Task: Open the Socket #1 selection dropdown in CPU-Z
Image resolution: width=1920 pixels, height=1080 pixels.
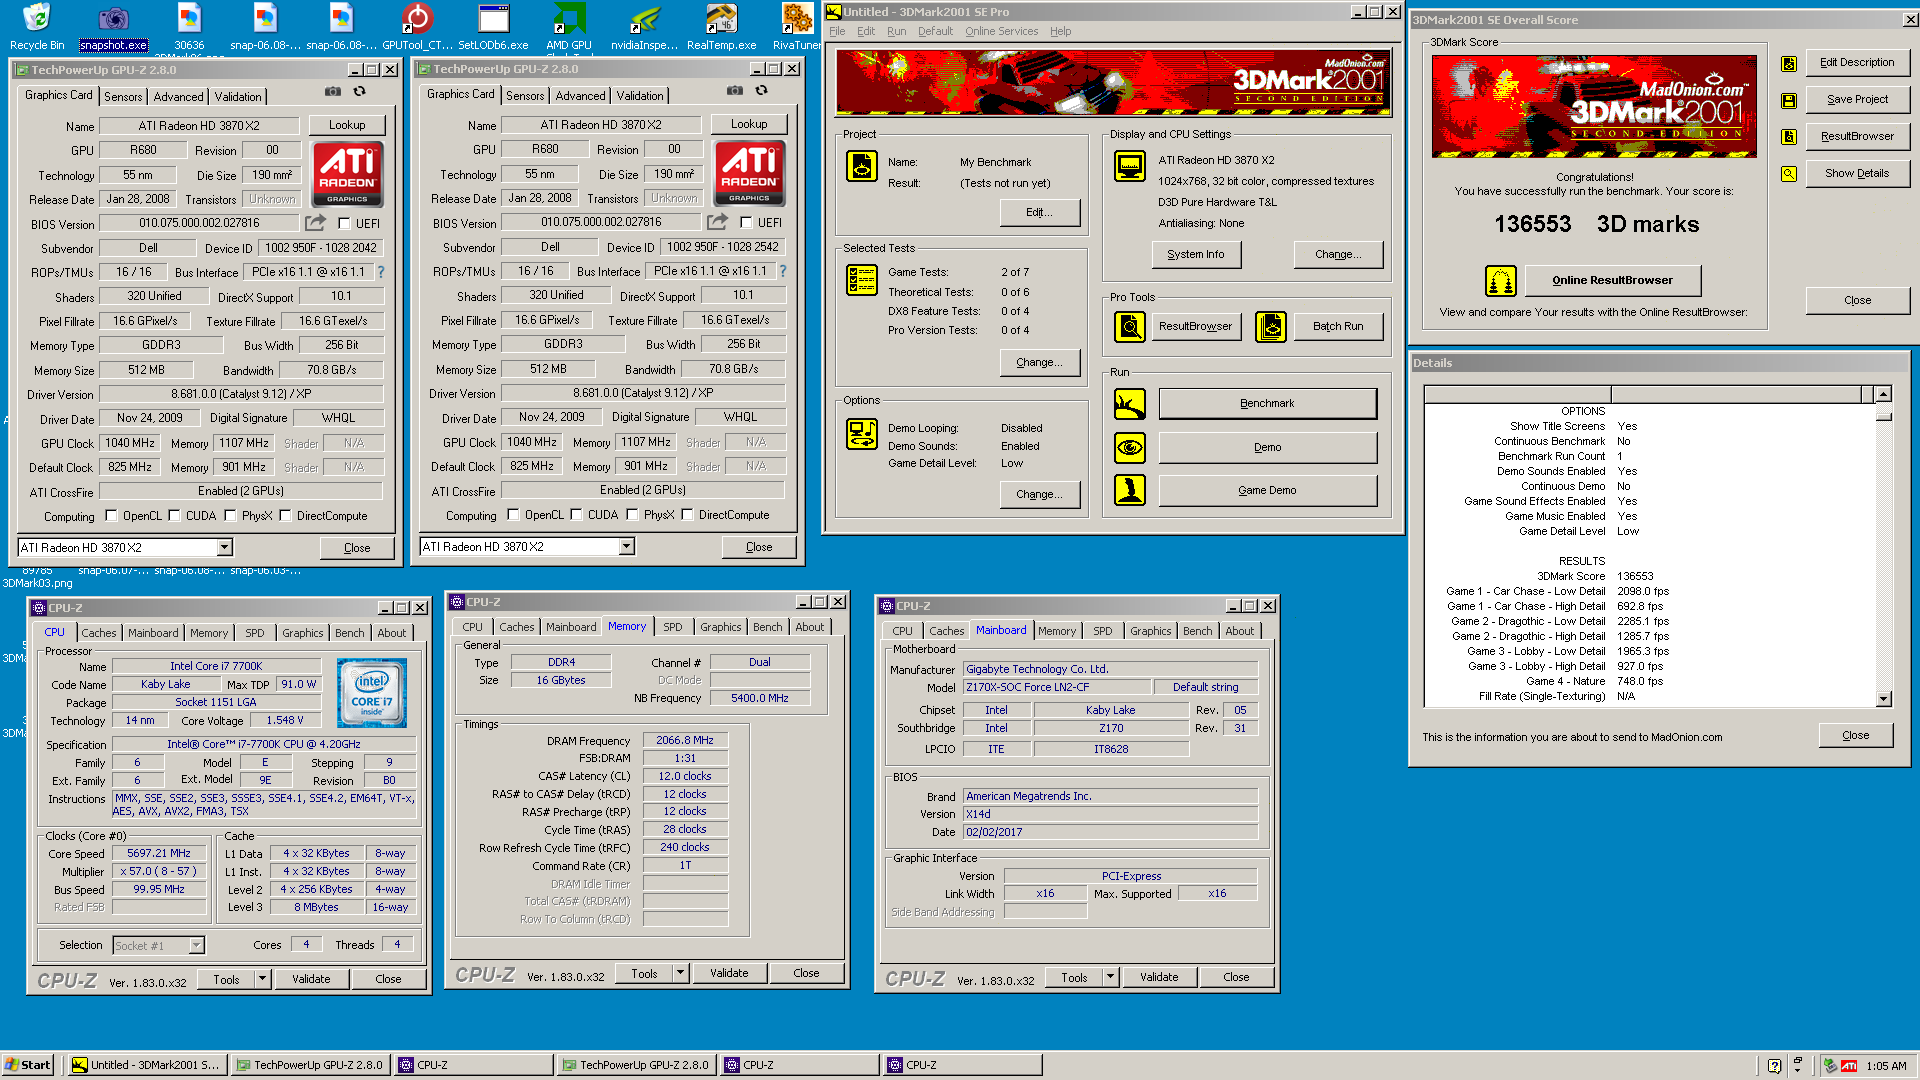Action: (x=196, y=945)
